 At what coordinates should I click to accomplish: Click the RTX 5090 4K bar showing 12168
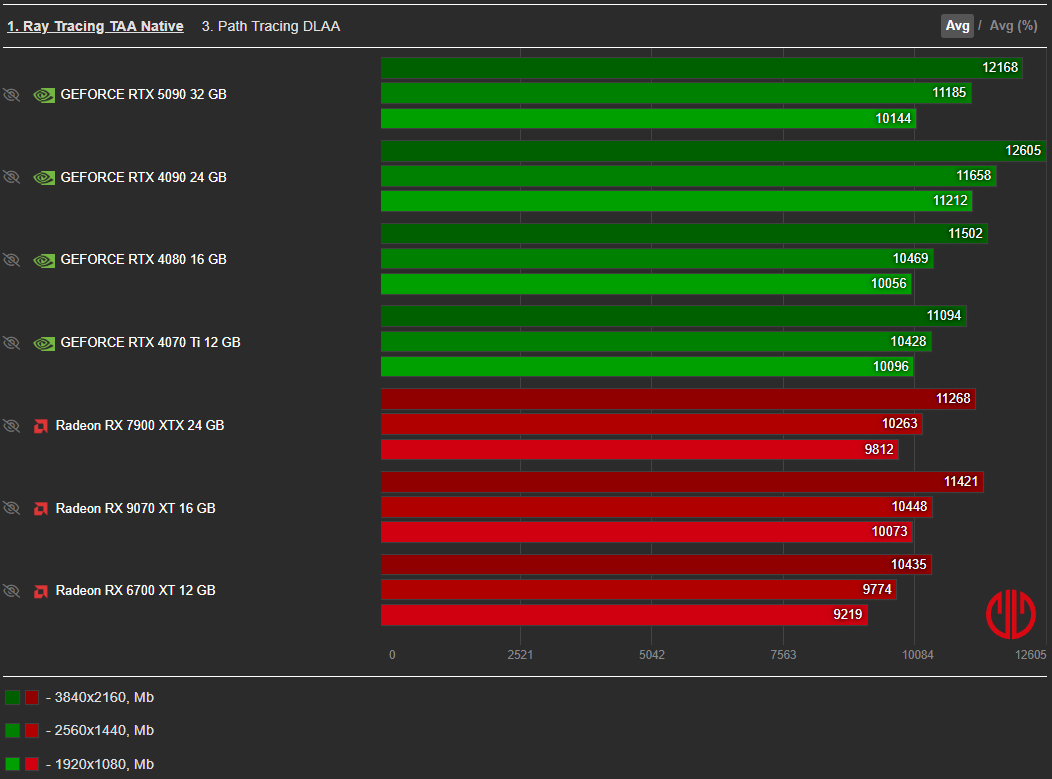click(702, 68)
